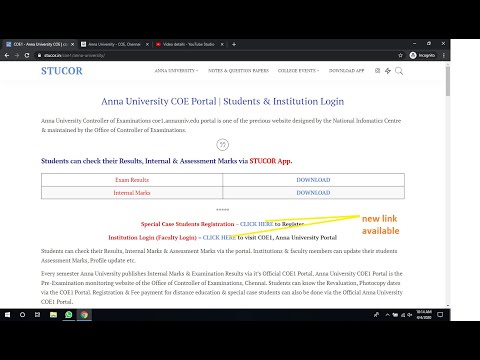
Task: Open the Incognito profile indicator
Action: tap(422, 55)
